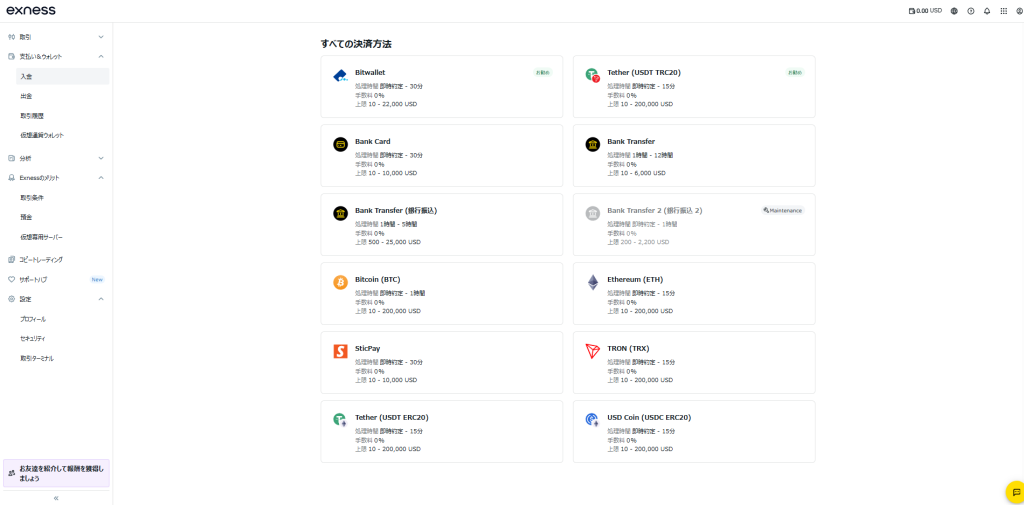Open 預金 in the sidebar
The height and width of the screenshot is (505, 1024).
pos(63,217)
